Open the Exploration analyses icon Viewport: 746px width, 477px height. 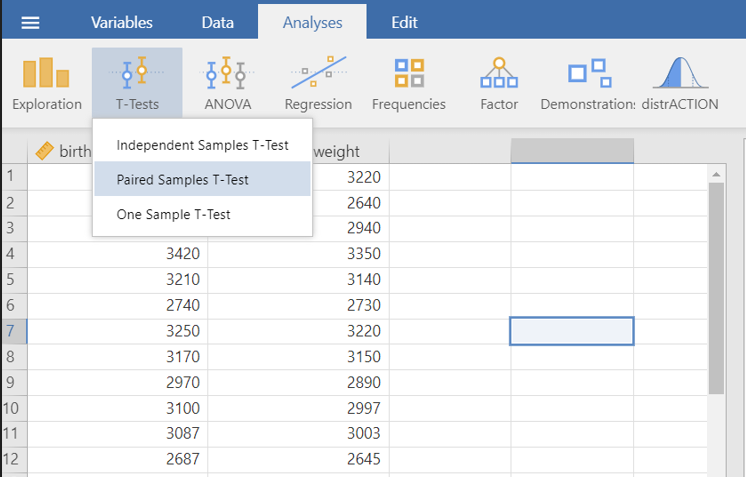click(x=46, y=83)
